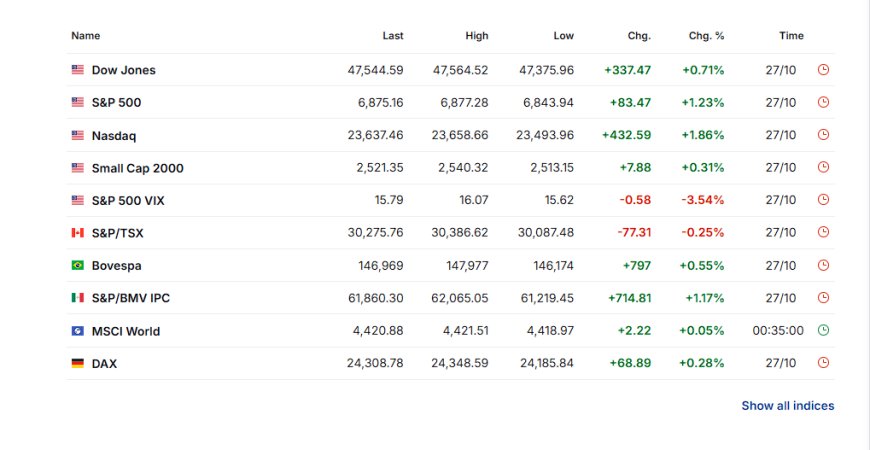
Task: Select VIX change percent -3.54%
Action: 702,200
